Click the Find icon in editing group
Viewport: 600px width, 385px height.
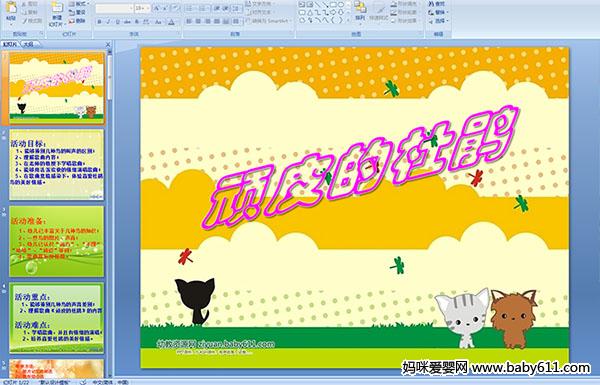click(437, 4)
